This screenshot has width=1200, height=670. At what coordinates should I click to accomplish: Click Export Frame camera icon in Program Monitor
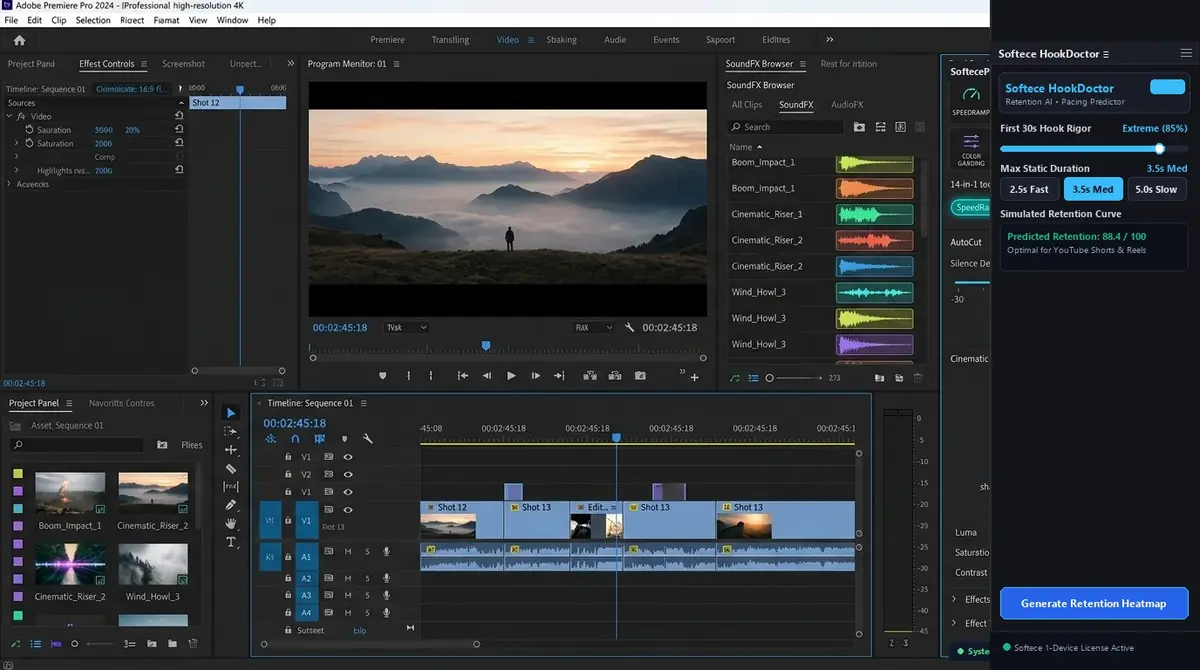point(640,376)
